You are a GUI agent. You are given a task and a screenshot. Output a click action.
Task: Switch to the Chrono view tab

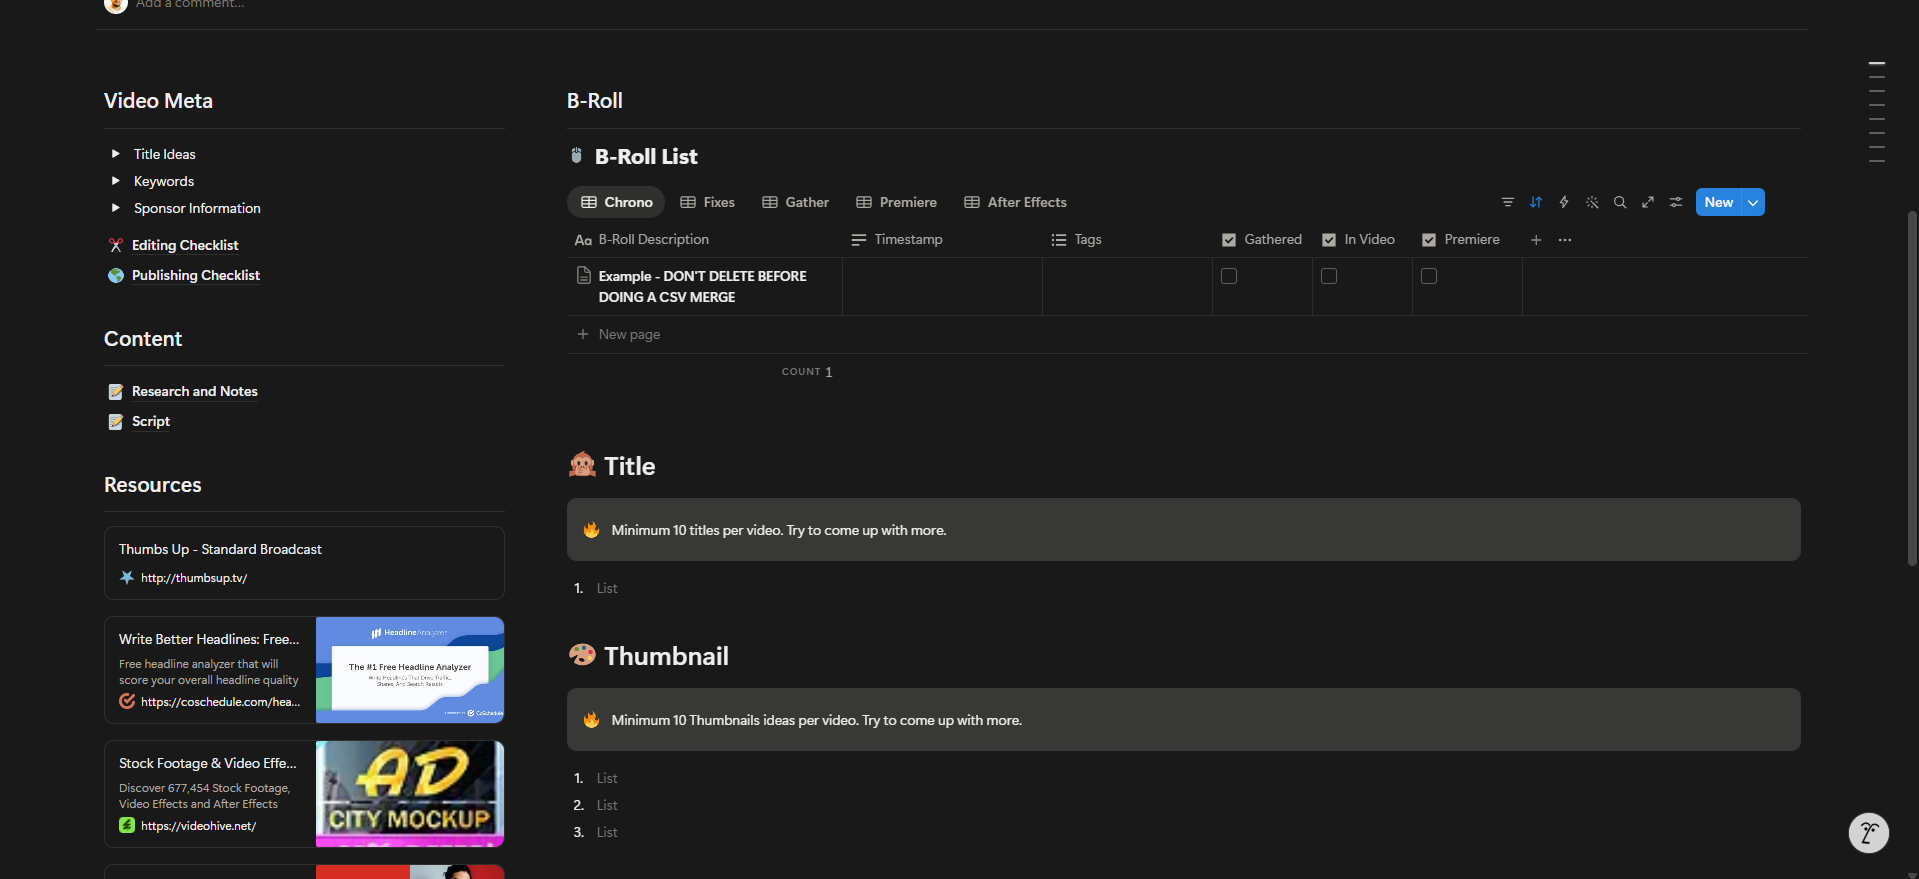coord(616,202)
